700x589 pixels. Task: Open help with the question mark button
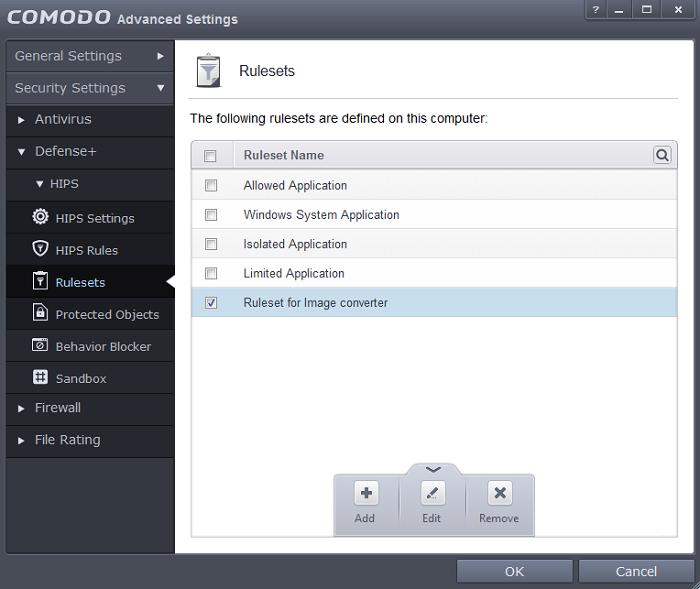point(596,10)
